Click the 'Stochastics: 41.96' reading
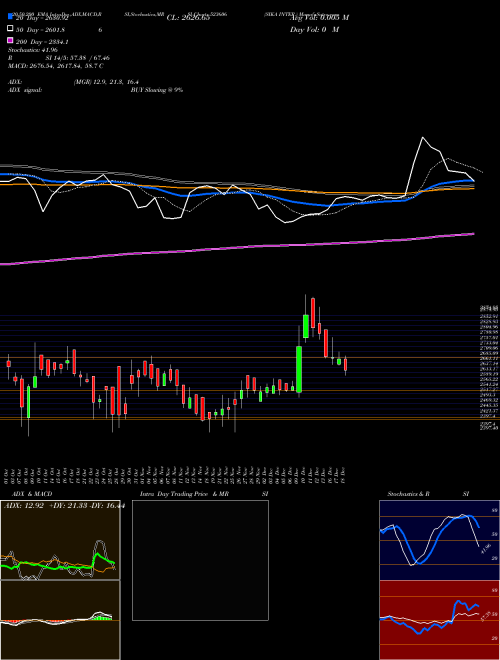The width and height of the screenshot is (500, 660). 33,50
